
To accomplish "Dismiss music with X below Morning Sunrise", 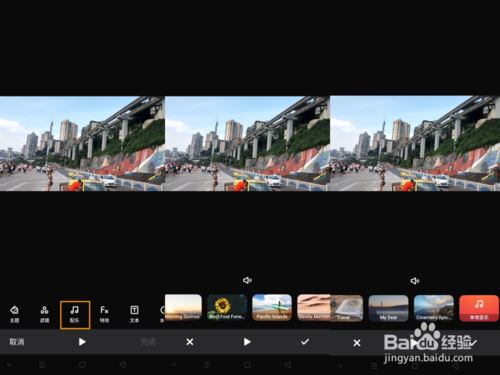I will 190,342.
